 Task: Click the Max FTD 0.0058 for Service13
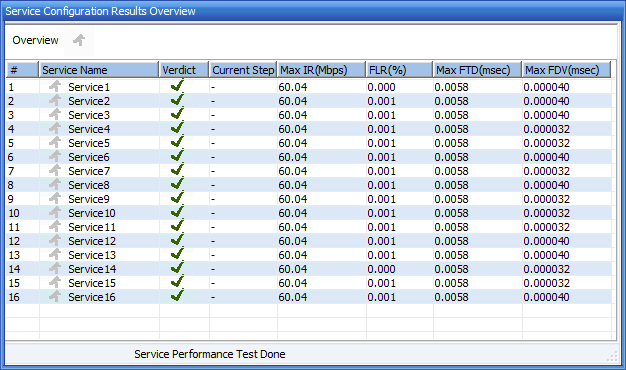(x=452, y=255)
